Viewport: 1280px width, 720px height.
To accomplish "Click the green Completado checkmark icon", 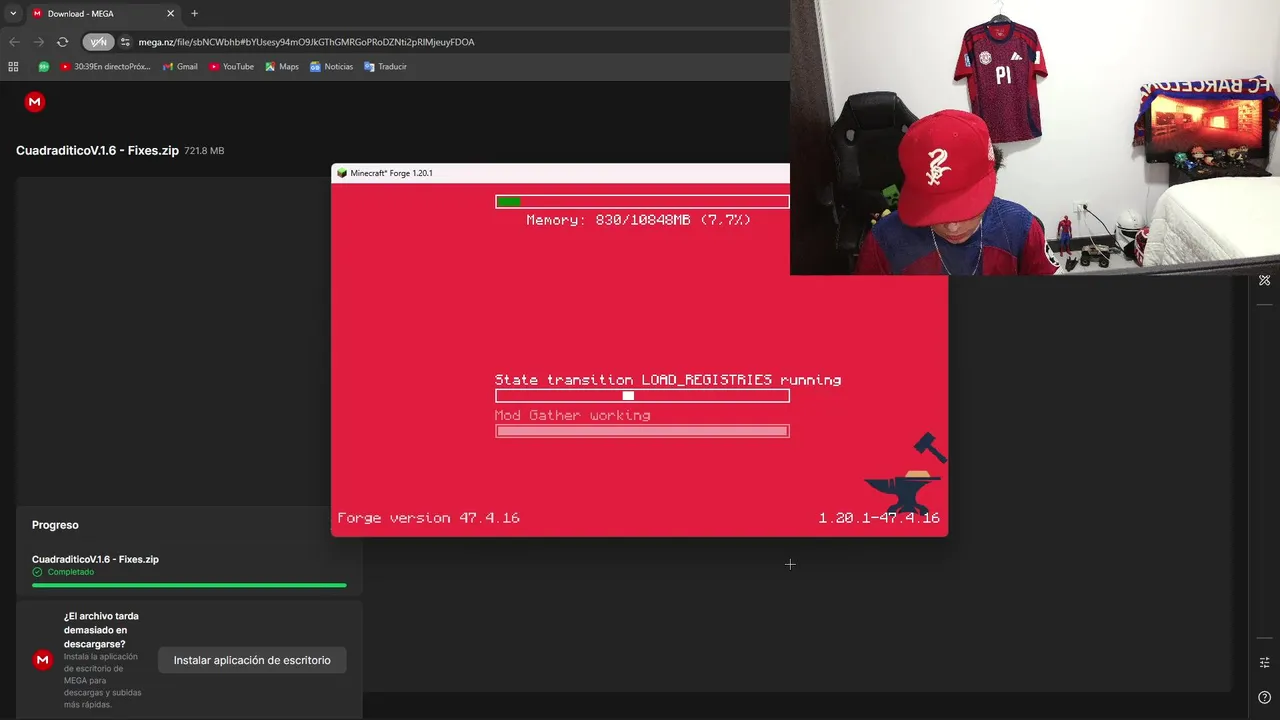I will (x=37, y=572).
